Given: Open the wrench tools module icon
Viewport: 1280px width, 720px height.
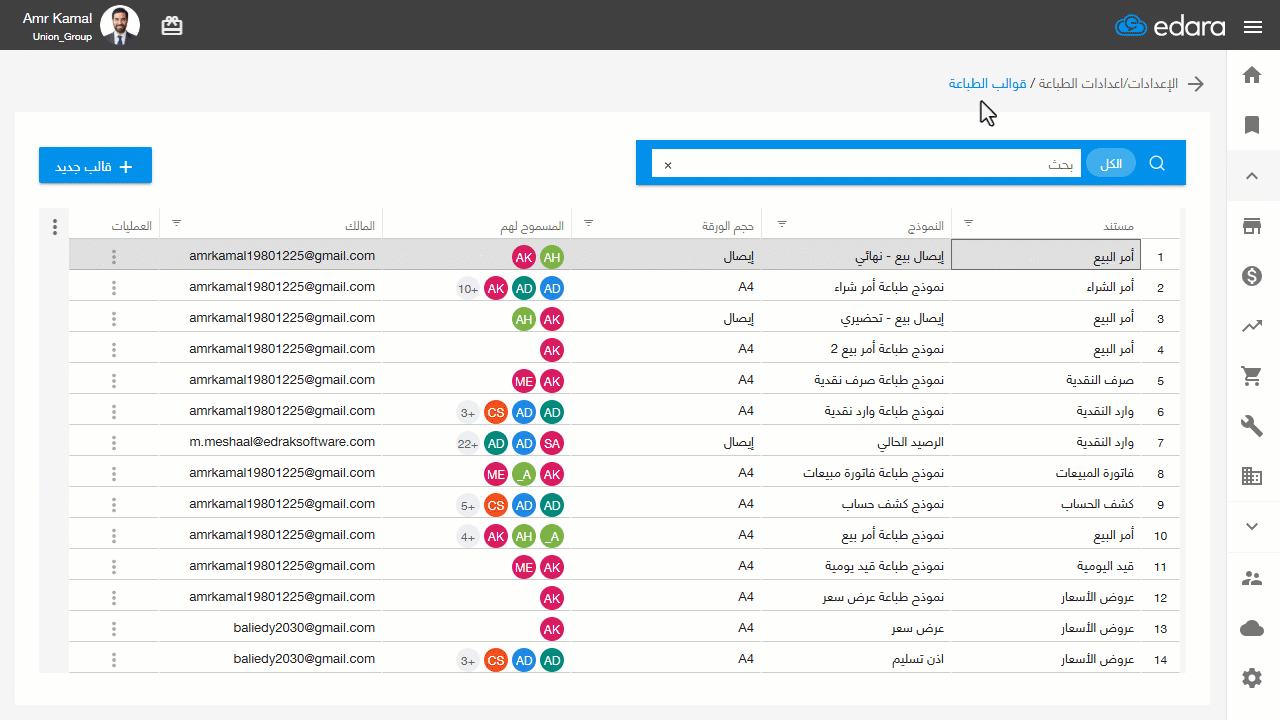Looking at the screenshot, I should tap(1252, 427).
